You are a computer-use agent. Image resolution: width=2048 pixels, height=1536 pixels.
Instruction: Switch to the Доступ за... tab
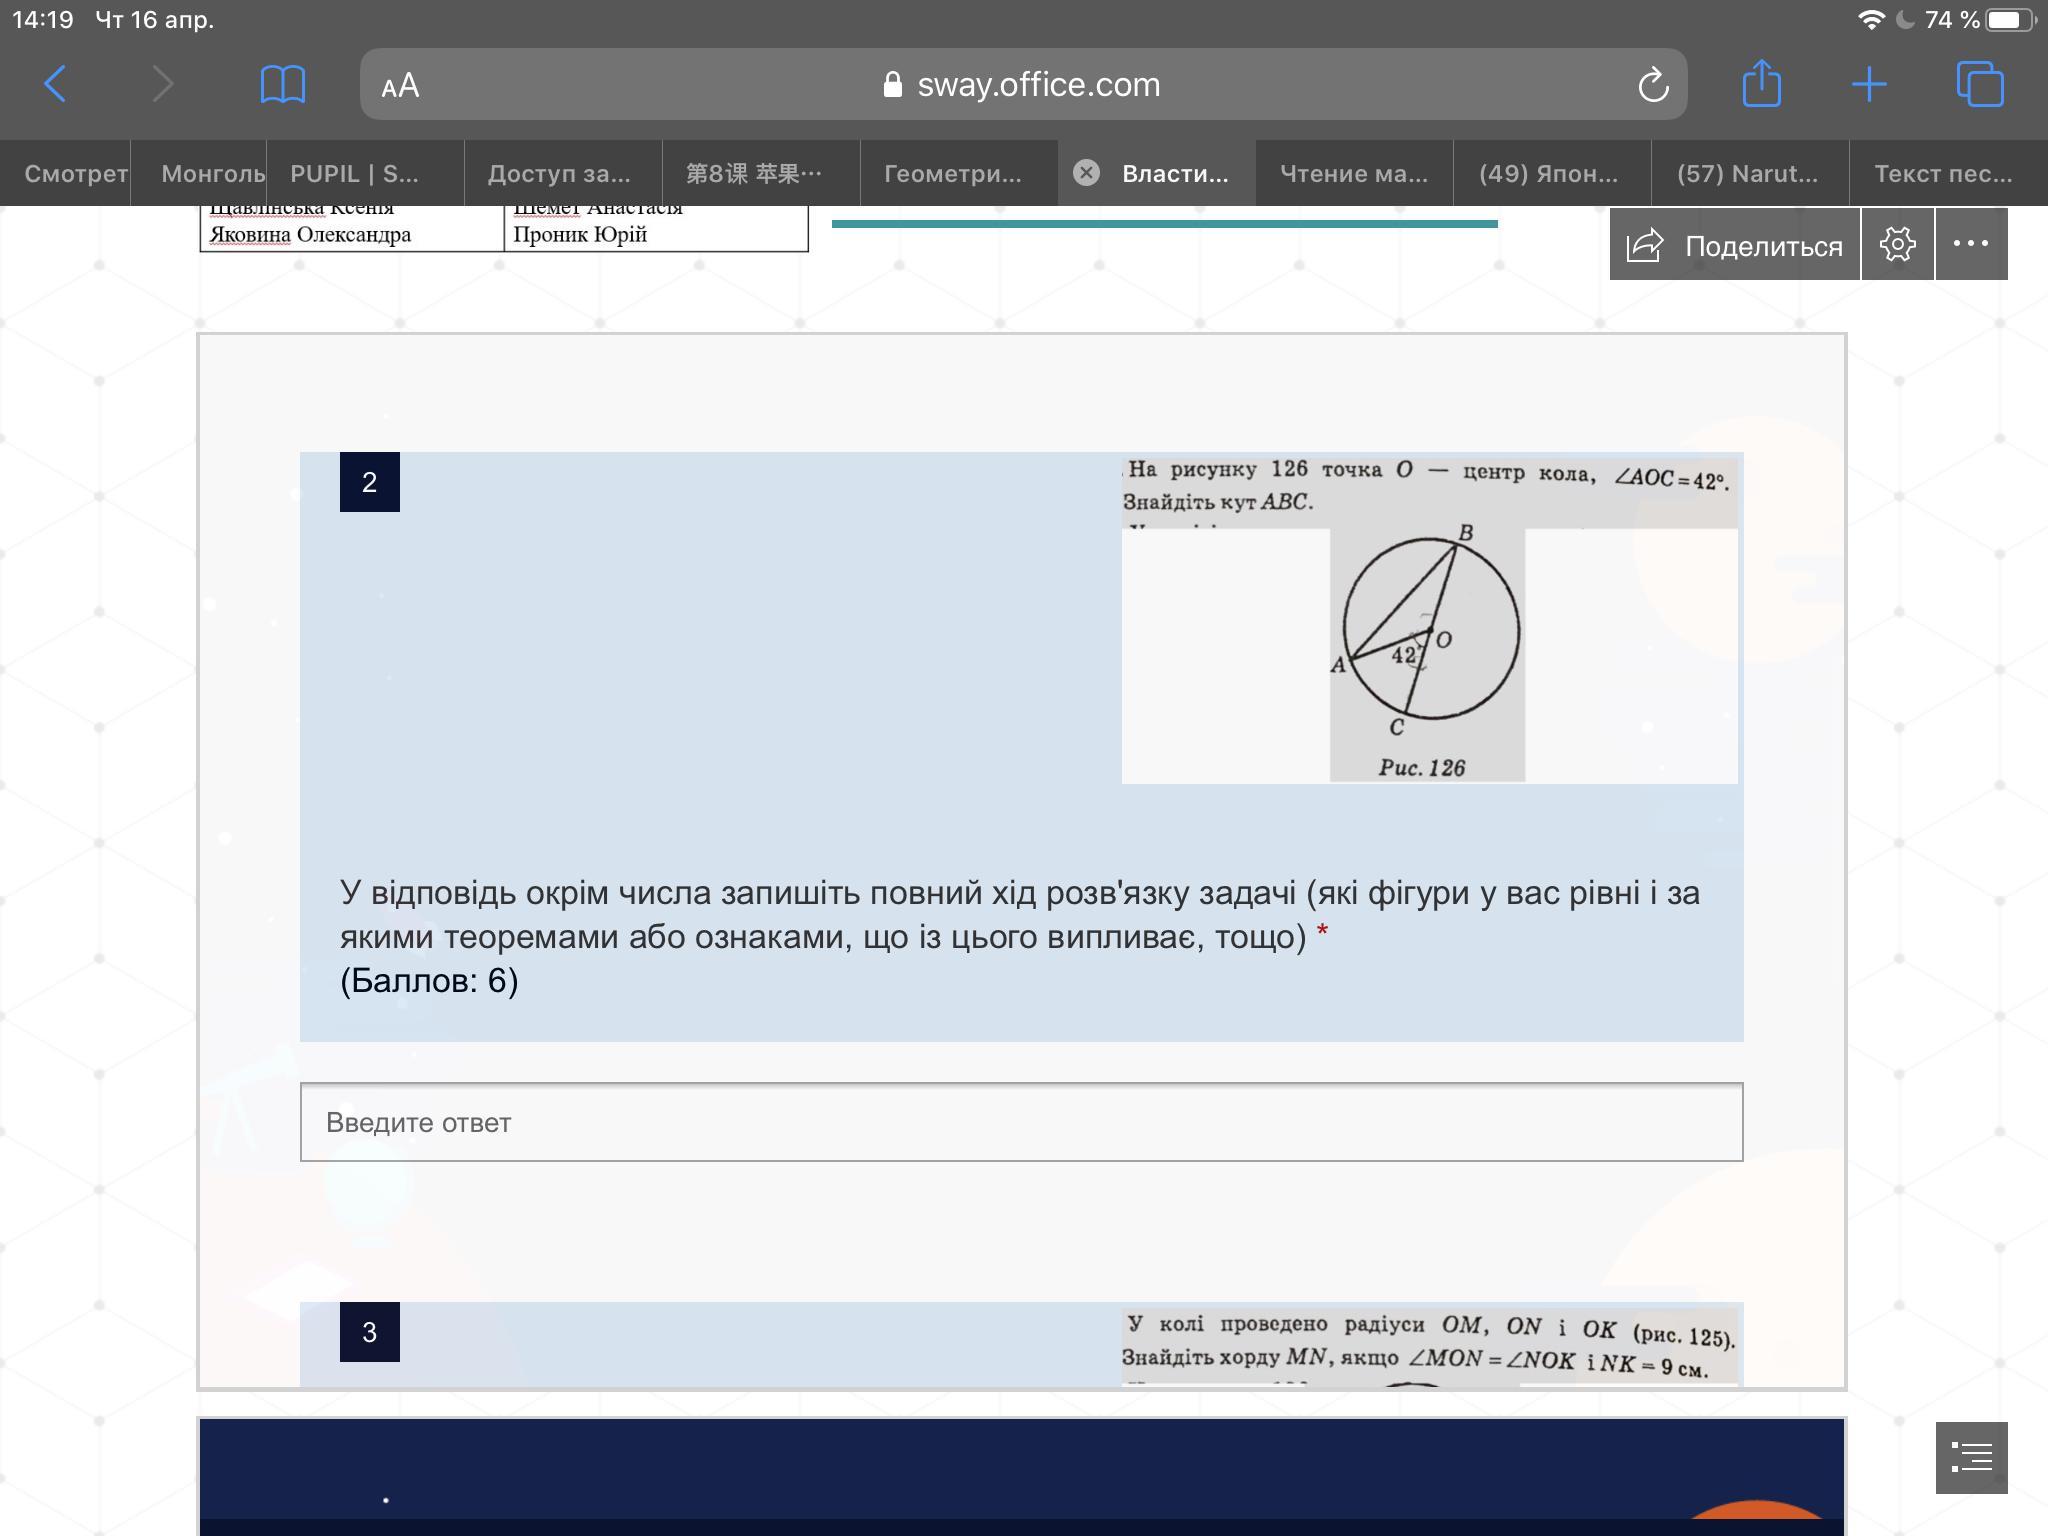[559, 174]
